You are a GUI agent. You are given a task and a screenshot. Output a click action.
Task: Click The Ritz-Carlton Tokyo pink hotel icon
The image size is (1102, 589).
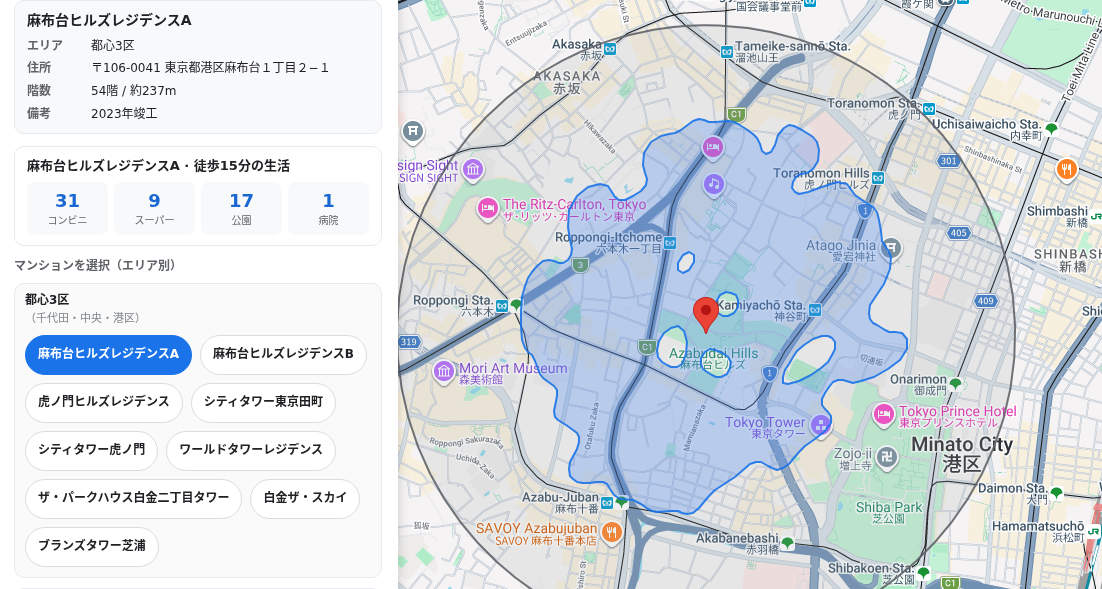click(487, 208)
